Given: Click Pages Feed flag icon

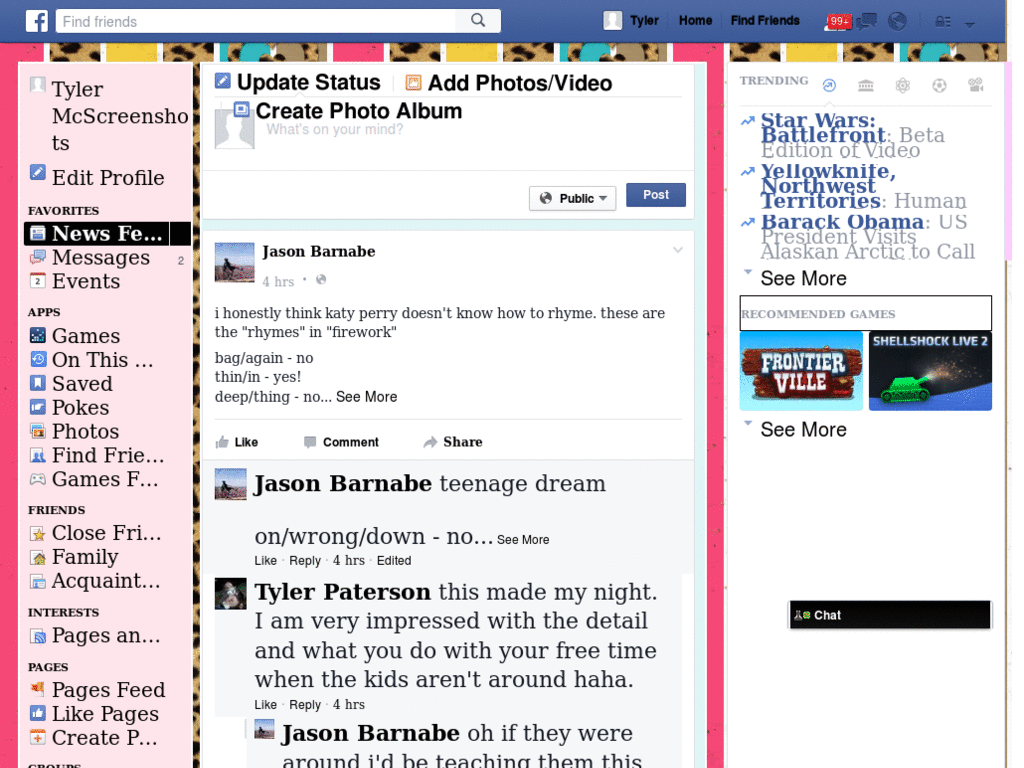Looking at the screenshot, I should (x=38, y=689).
